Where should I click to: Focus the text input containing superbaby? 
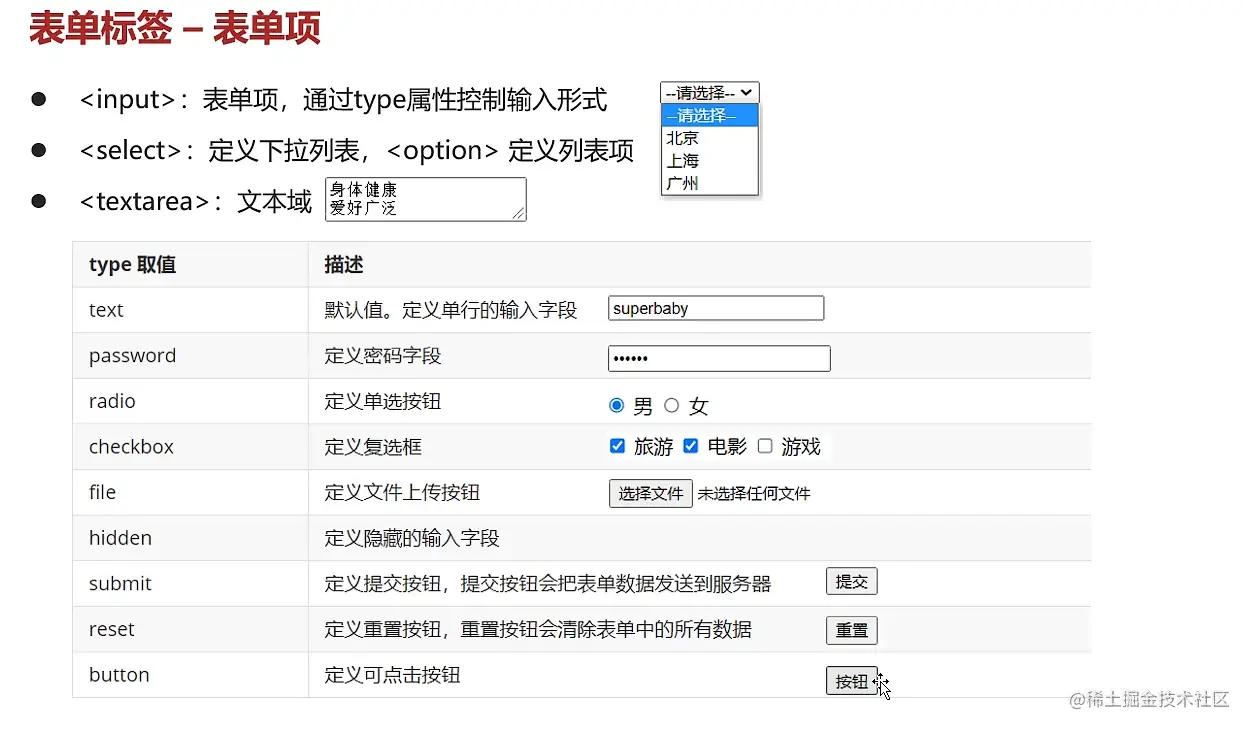point(716,308)
